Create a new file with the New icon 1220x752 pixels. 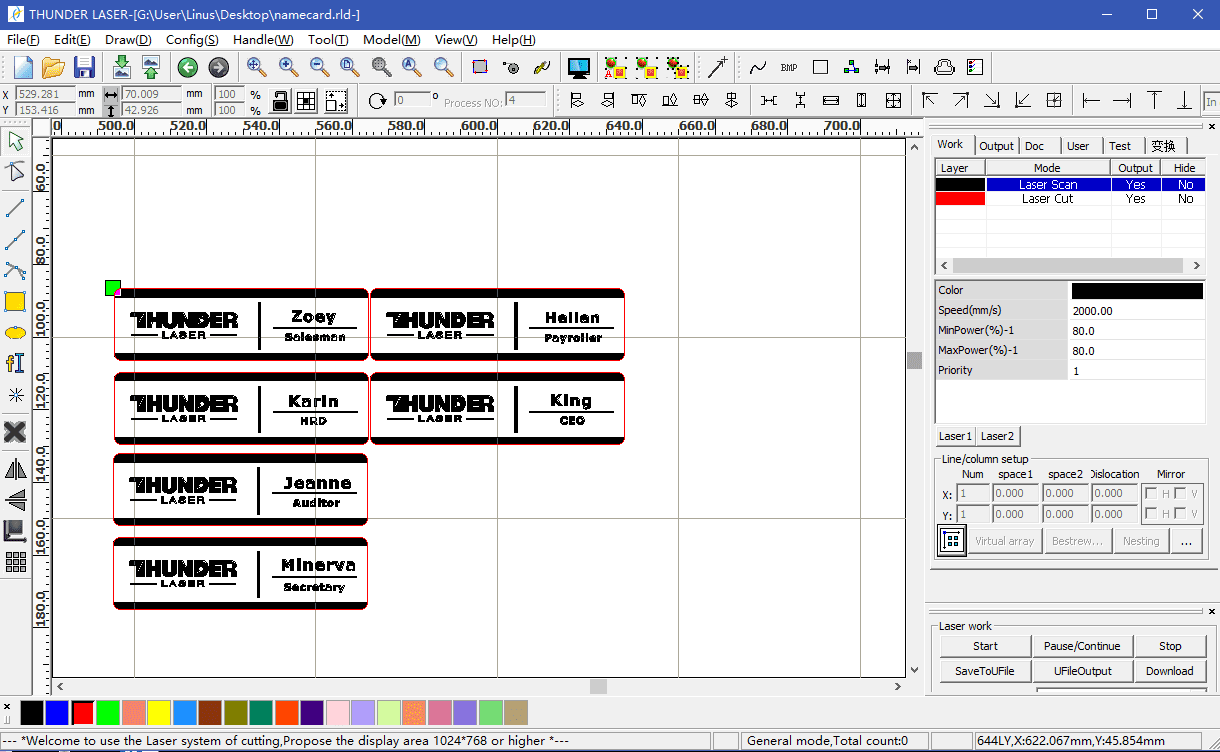click(22, 67)
